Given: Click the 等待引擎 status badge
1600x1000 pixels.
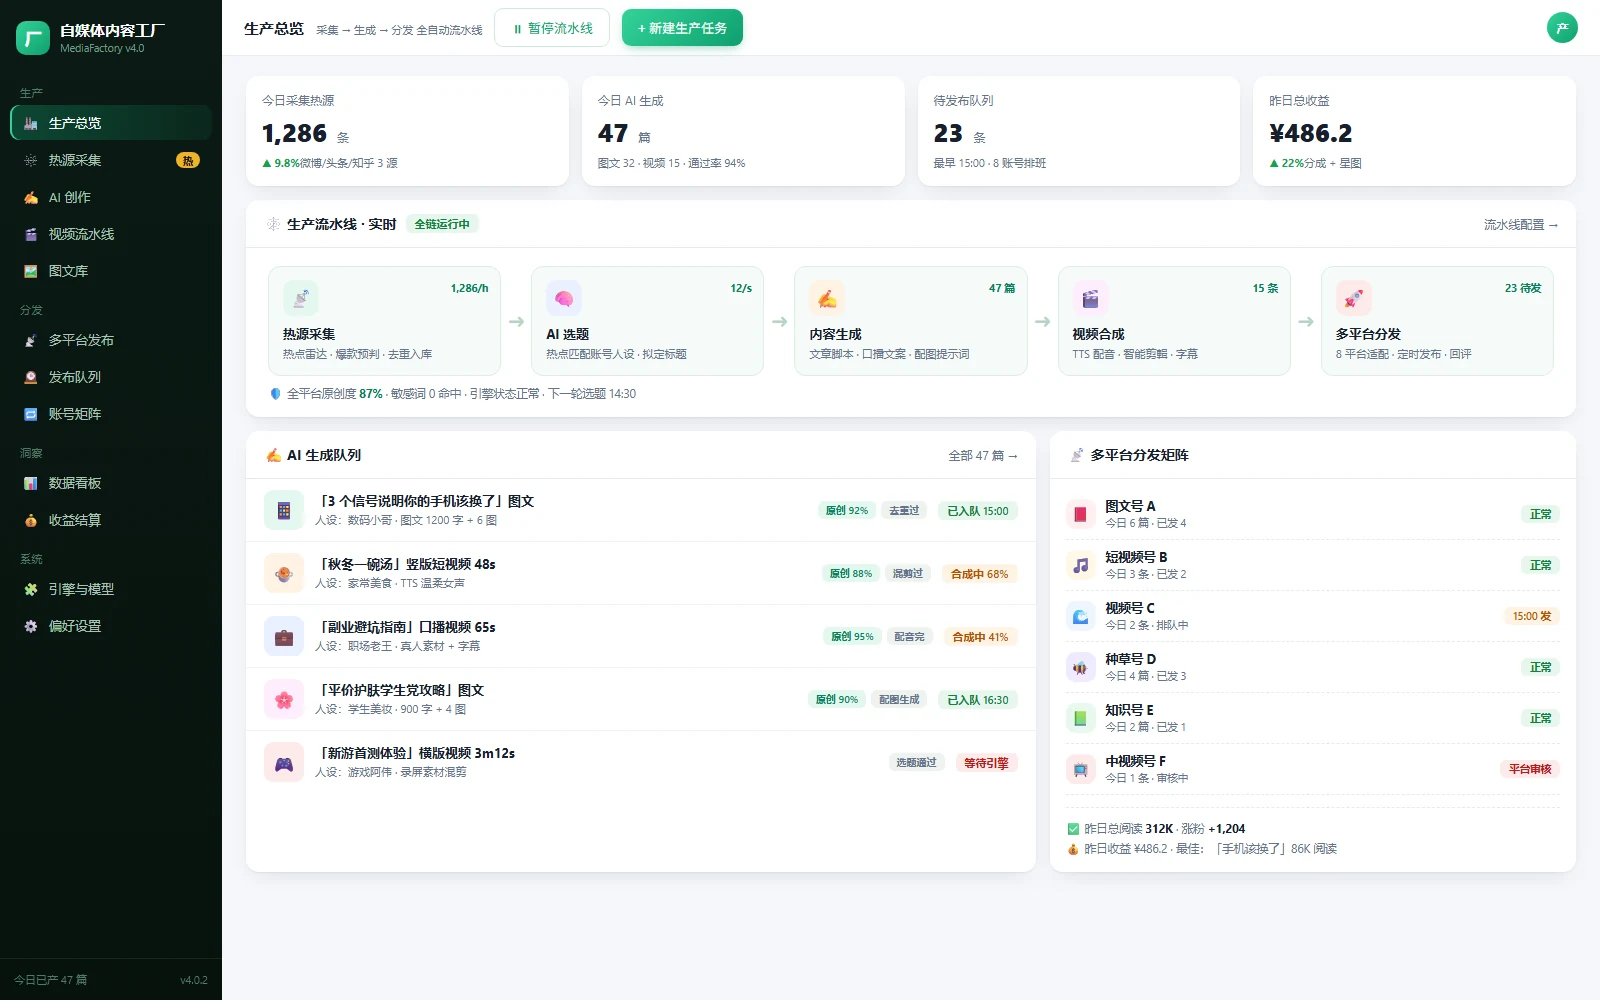Looking at the screenshot, I should click(986, 763).
